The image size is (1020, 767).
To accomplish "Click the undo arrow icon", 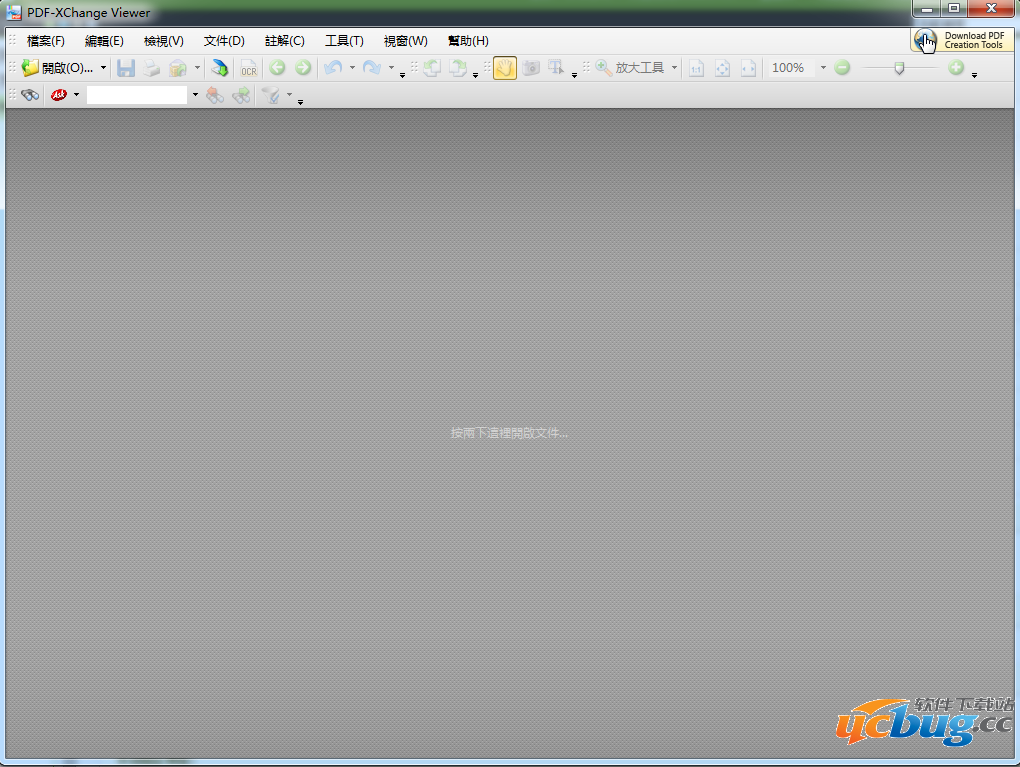I will (x=333, y=68).
